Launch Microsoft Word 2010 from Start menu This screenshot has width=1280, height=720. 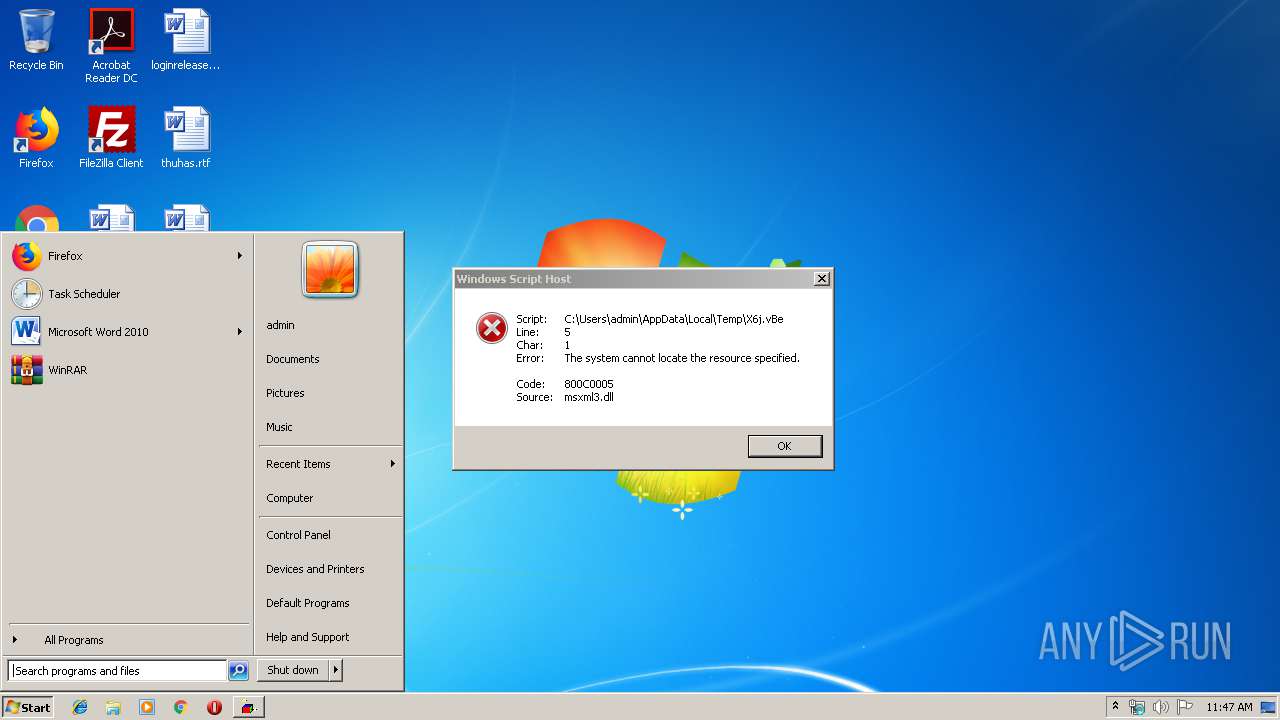(x=126, y=332)
